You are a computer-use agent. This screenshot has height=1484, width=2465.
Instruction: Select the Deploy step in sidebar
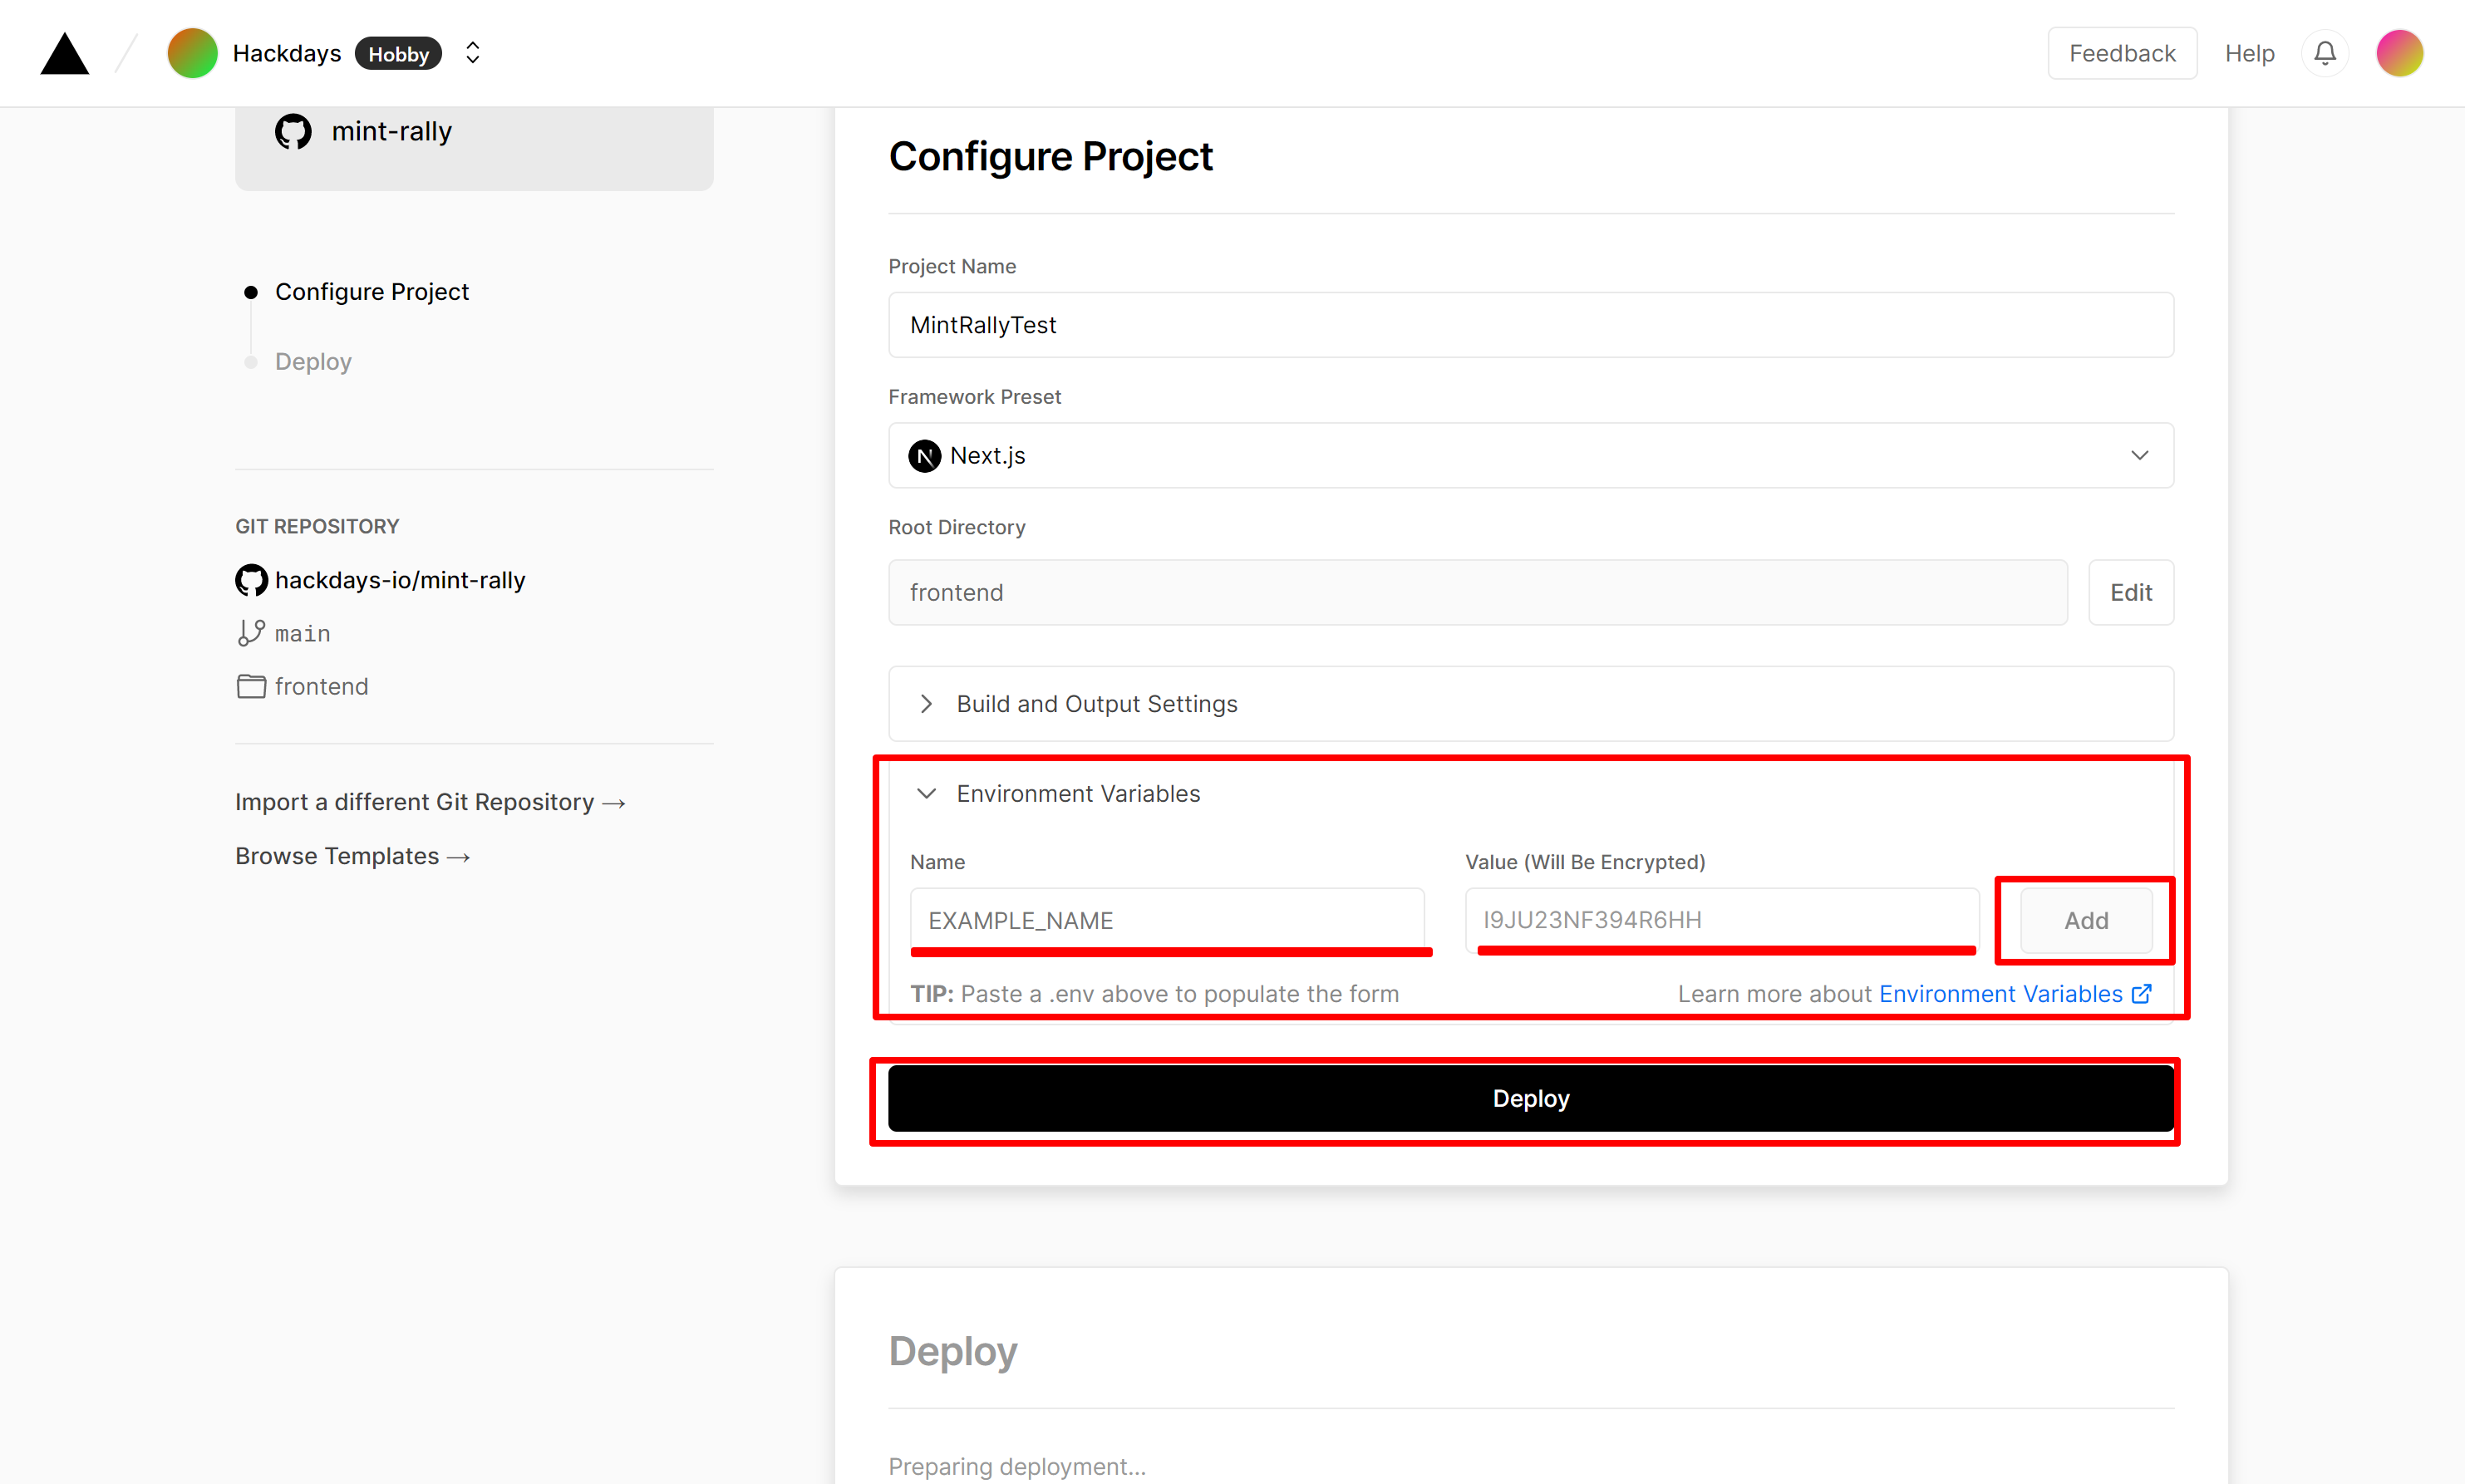coord(313,361)
